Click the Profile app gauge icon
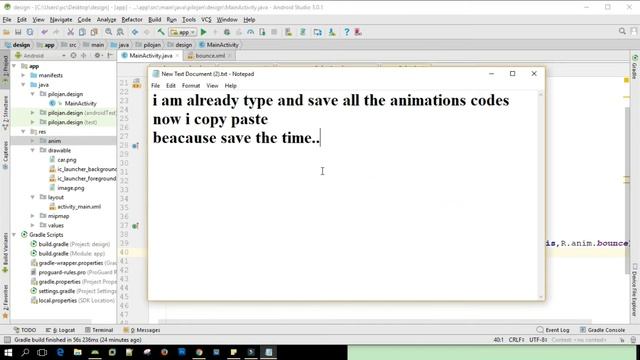This screenshot has height=360, width=640. point(251,32)
